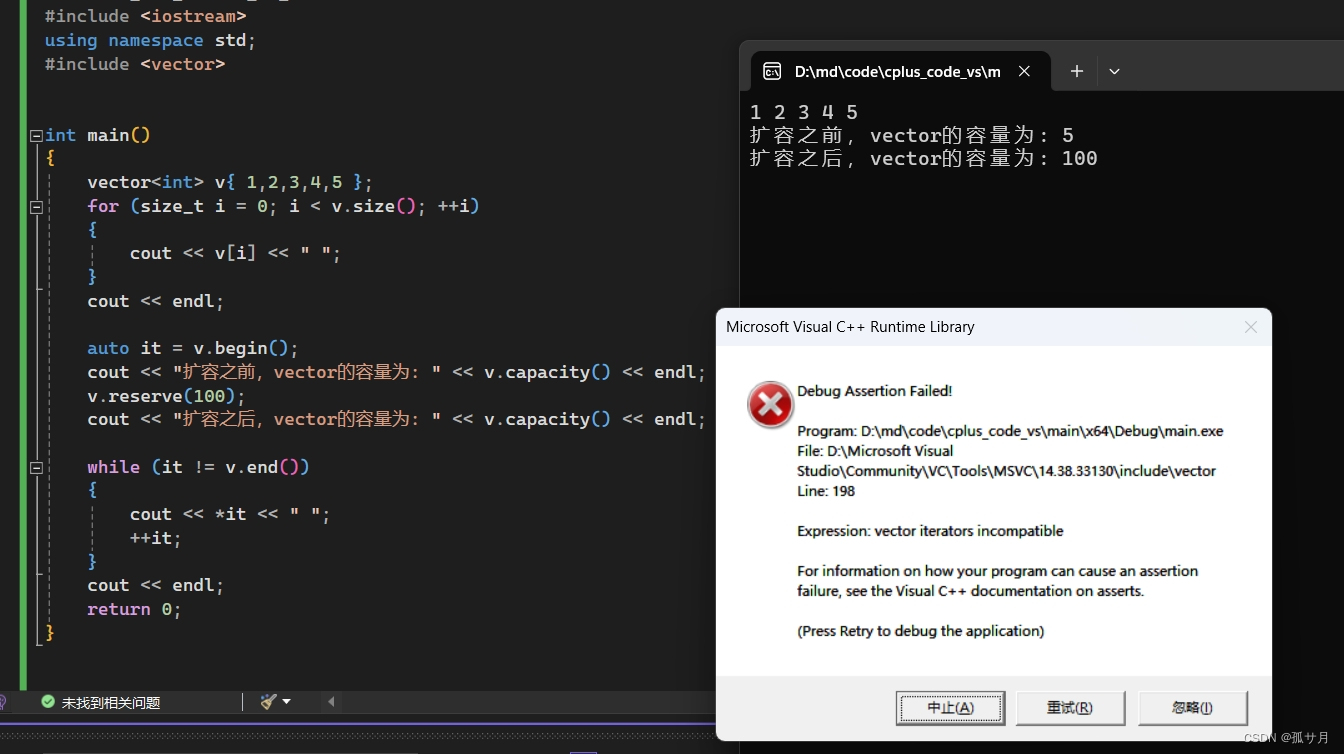Click console line '扩容之前, vector的容量为: 5'
Viewport: 1344px width, 754px height.
[x=911, y=135]
